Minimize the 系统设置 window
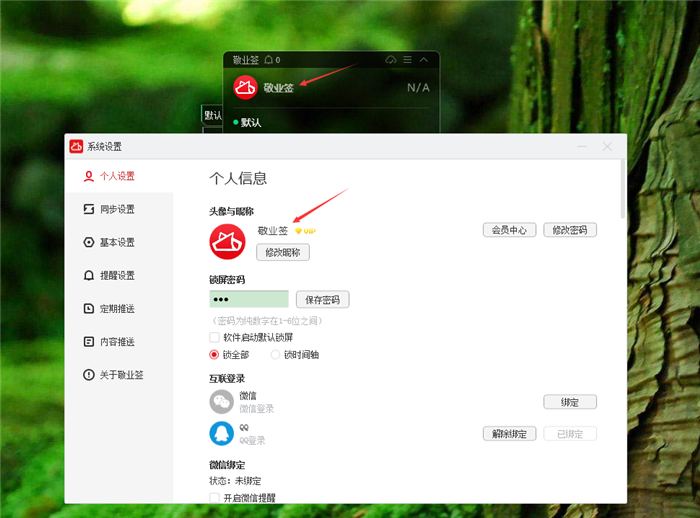 [x=582, y=146]
